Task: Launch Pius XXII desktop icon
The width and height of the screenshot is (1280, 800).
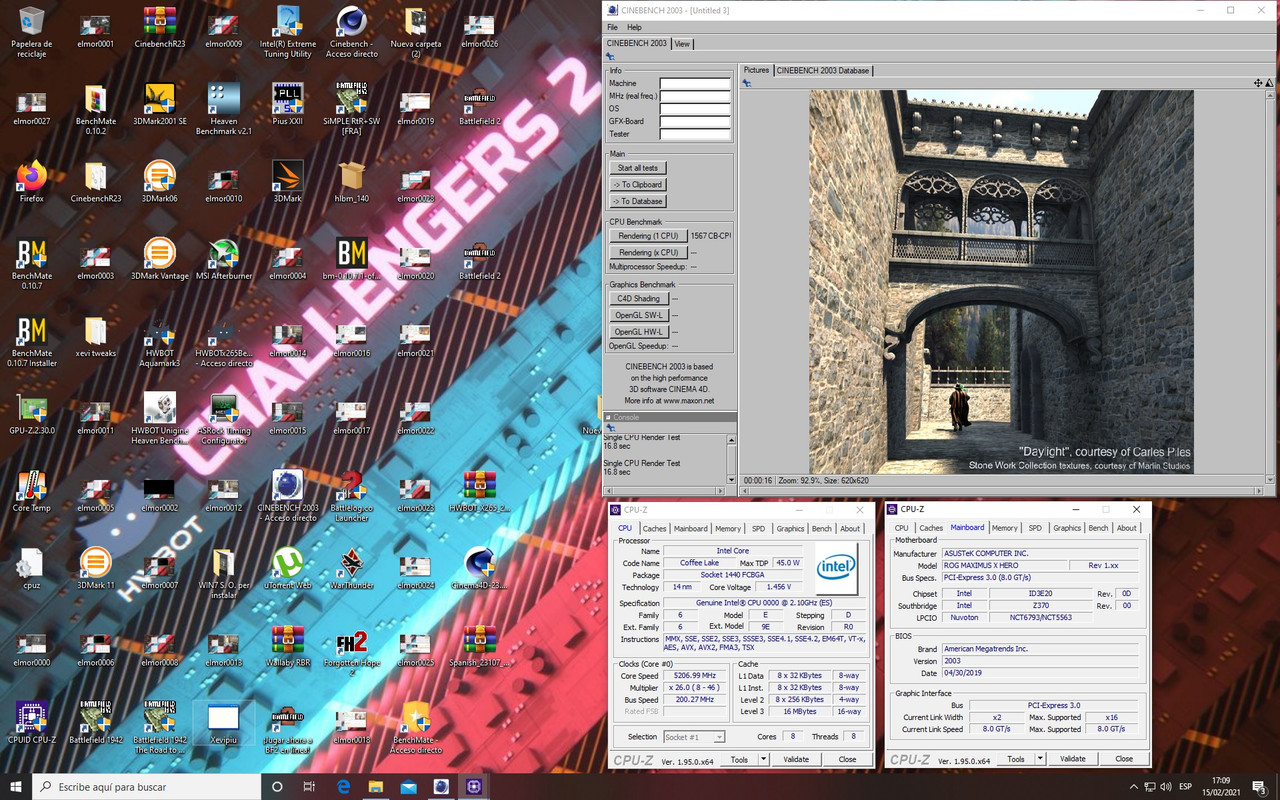Action: (x=288, y=103)
